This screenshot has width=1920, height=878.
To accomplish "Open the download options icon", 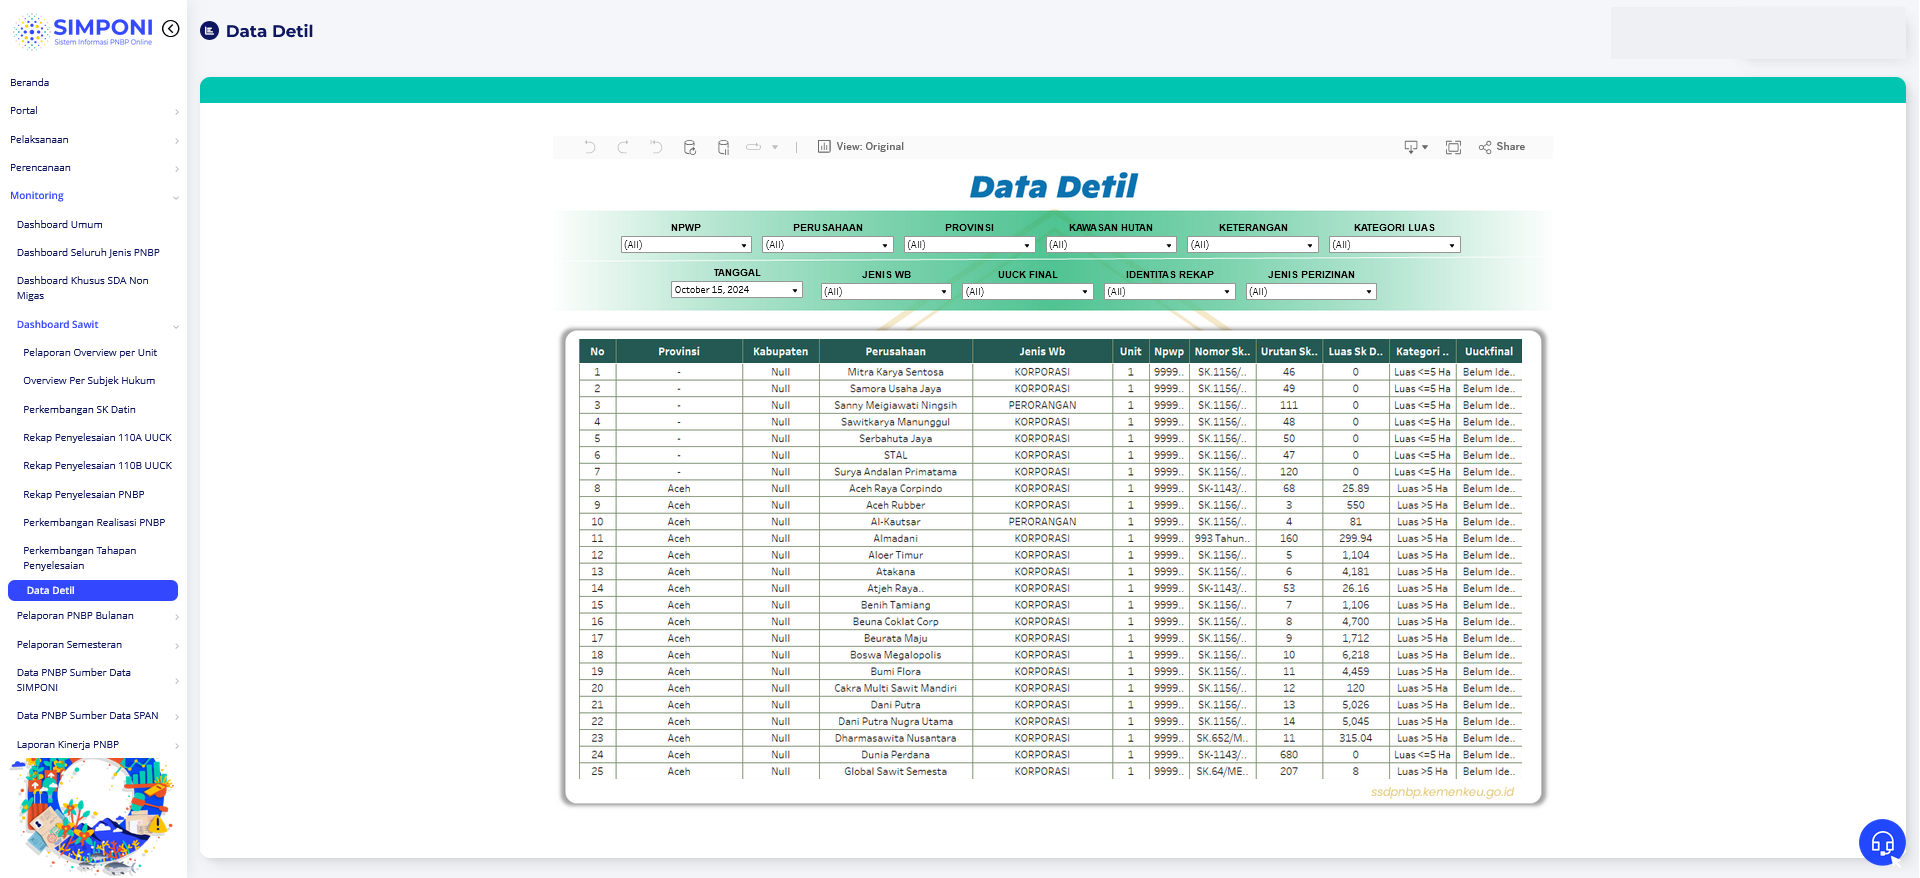I will (1415, 147).
